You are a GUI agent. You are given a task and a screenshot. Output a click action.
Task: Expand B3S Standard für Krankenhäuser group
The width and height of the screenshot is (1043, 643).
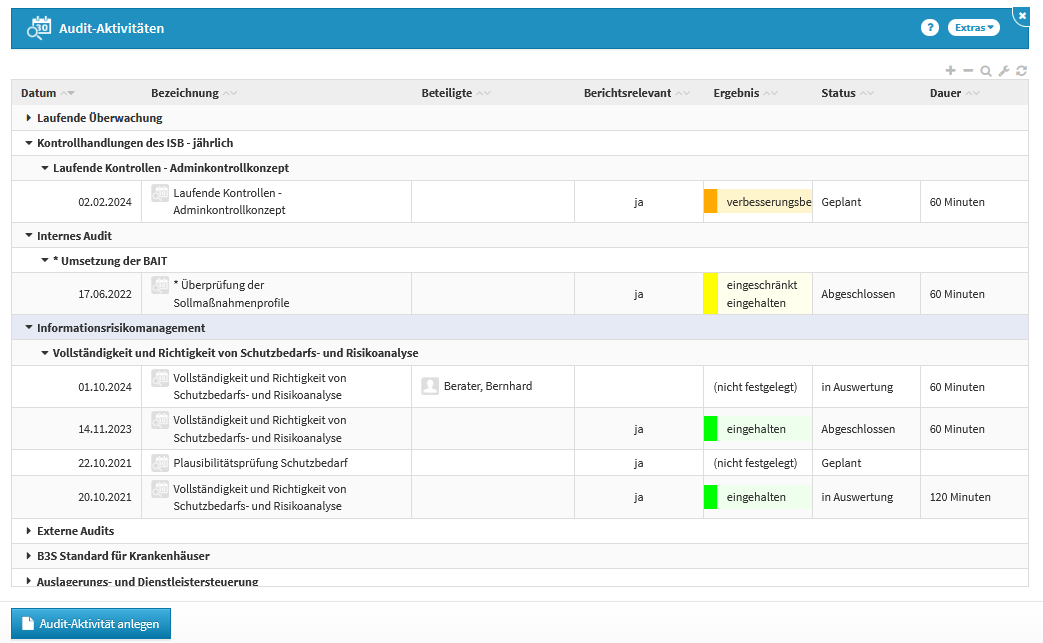pyautogui.click(x=29, y=556)
